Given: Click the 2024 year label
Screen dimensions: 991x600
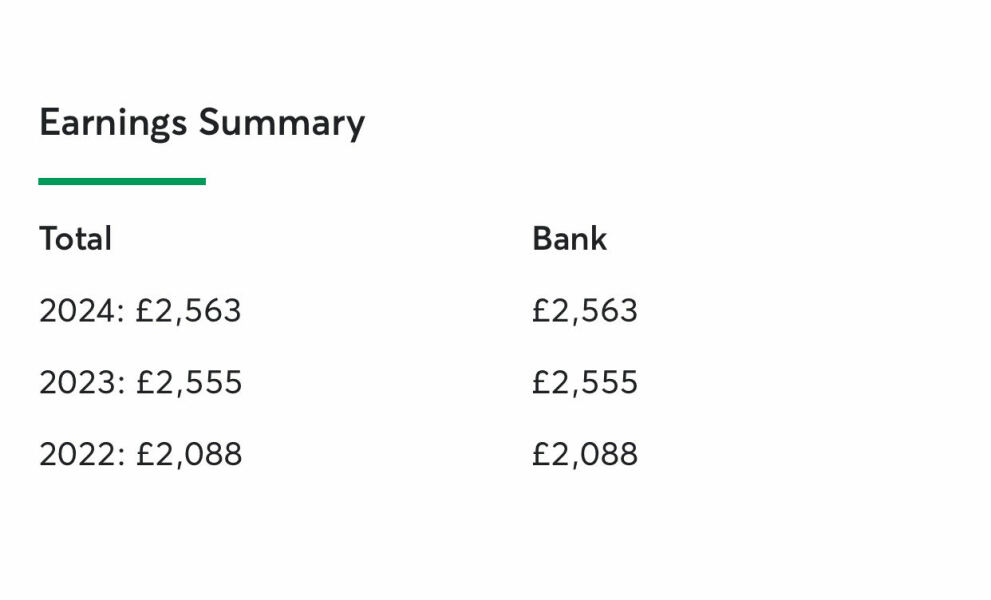Looking at the screenshot, I should pyautogui.click(x=76, y=311).
